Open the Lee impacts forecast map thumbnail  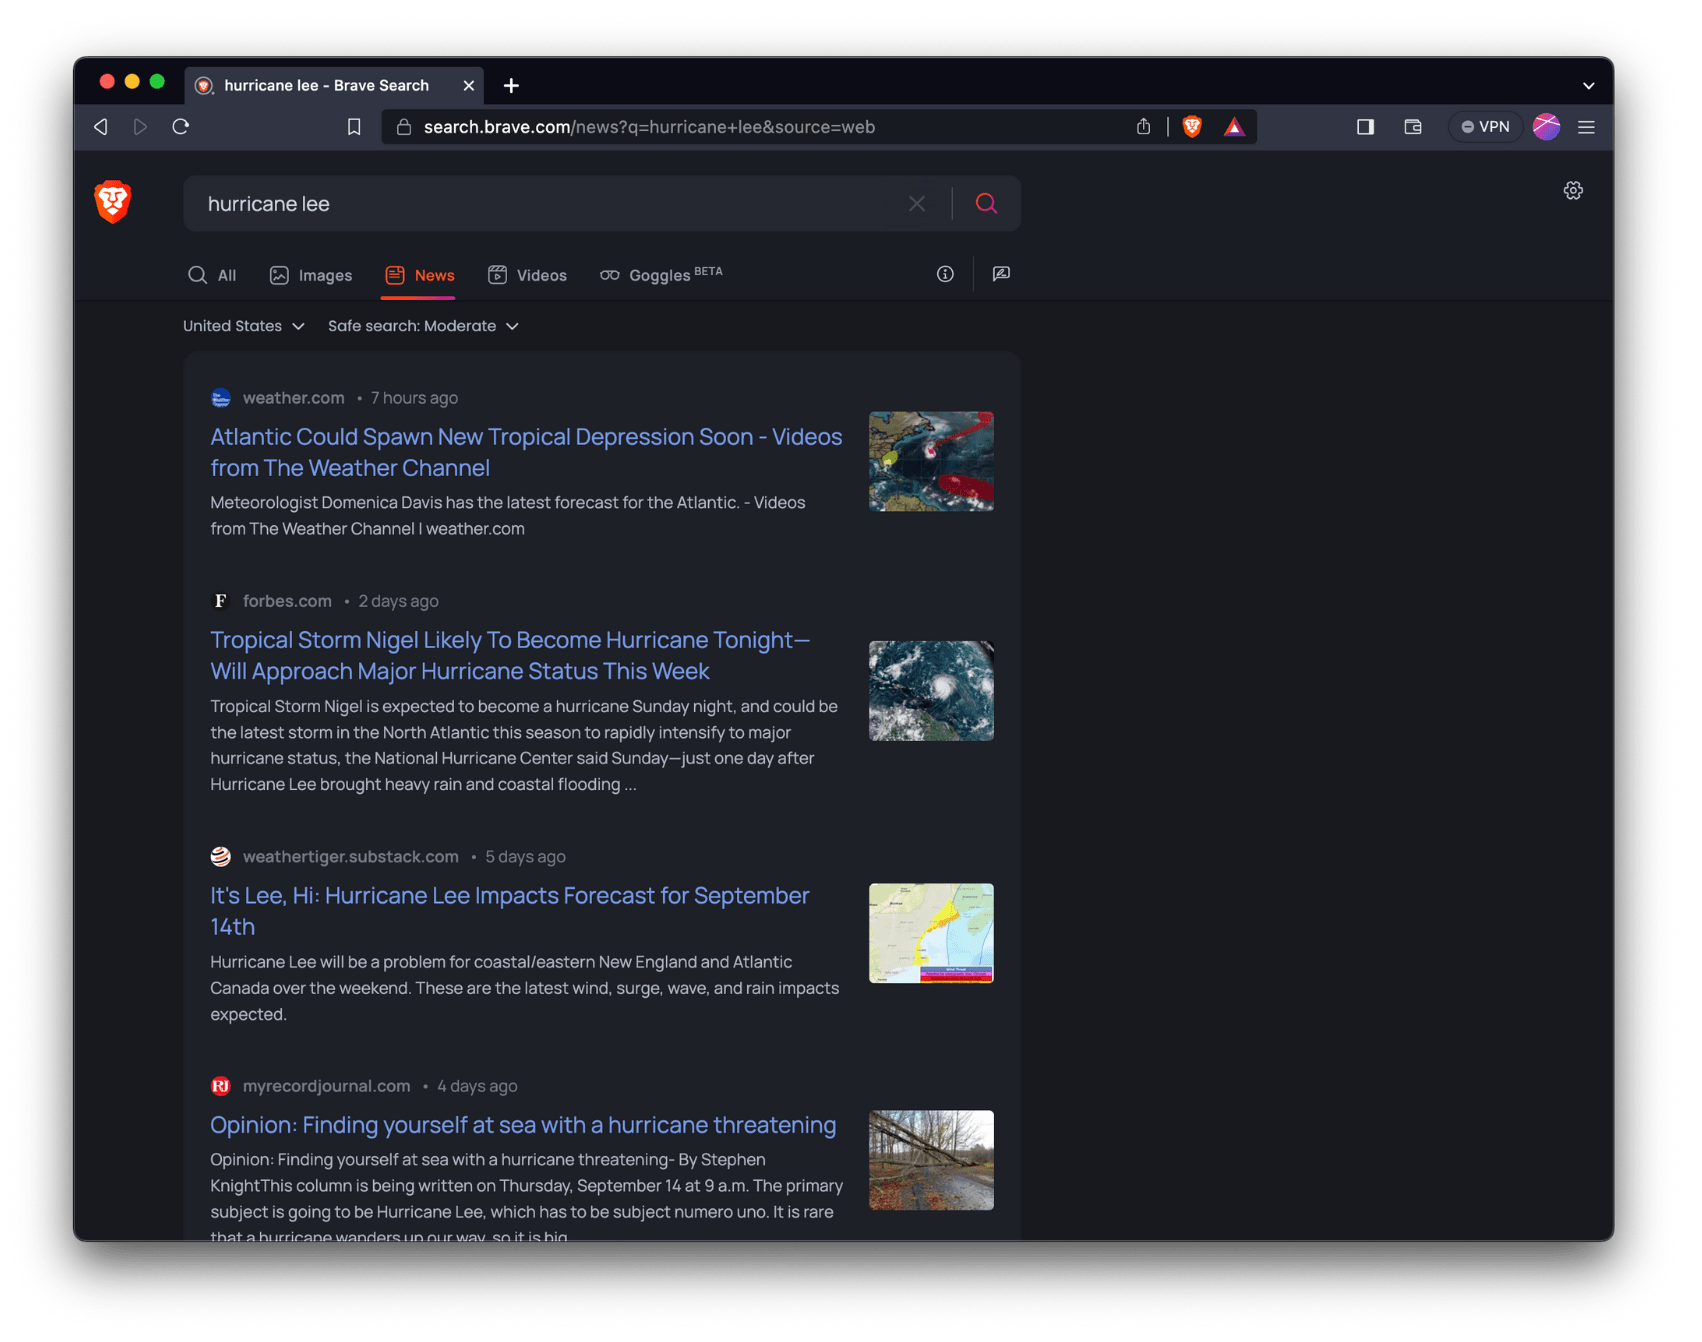(931, 933)
